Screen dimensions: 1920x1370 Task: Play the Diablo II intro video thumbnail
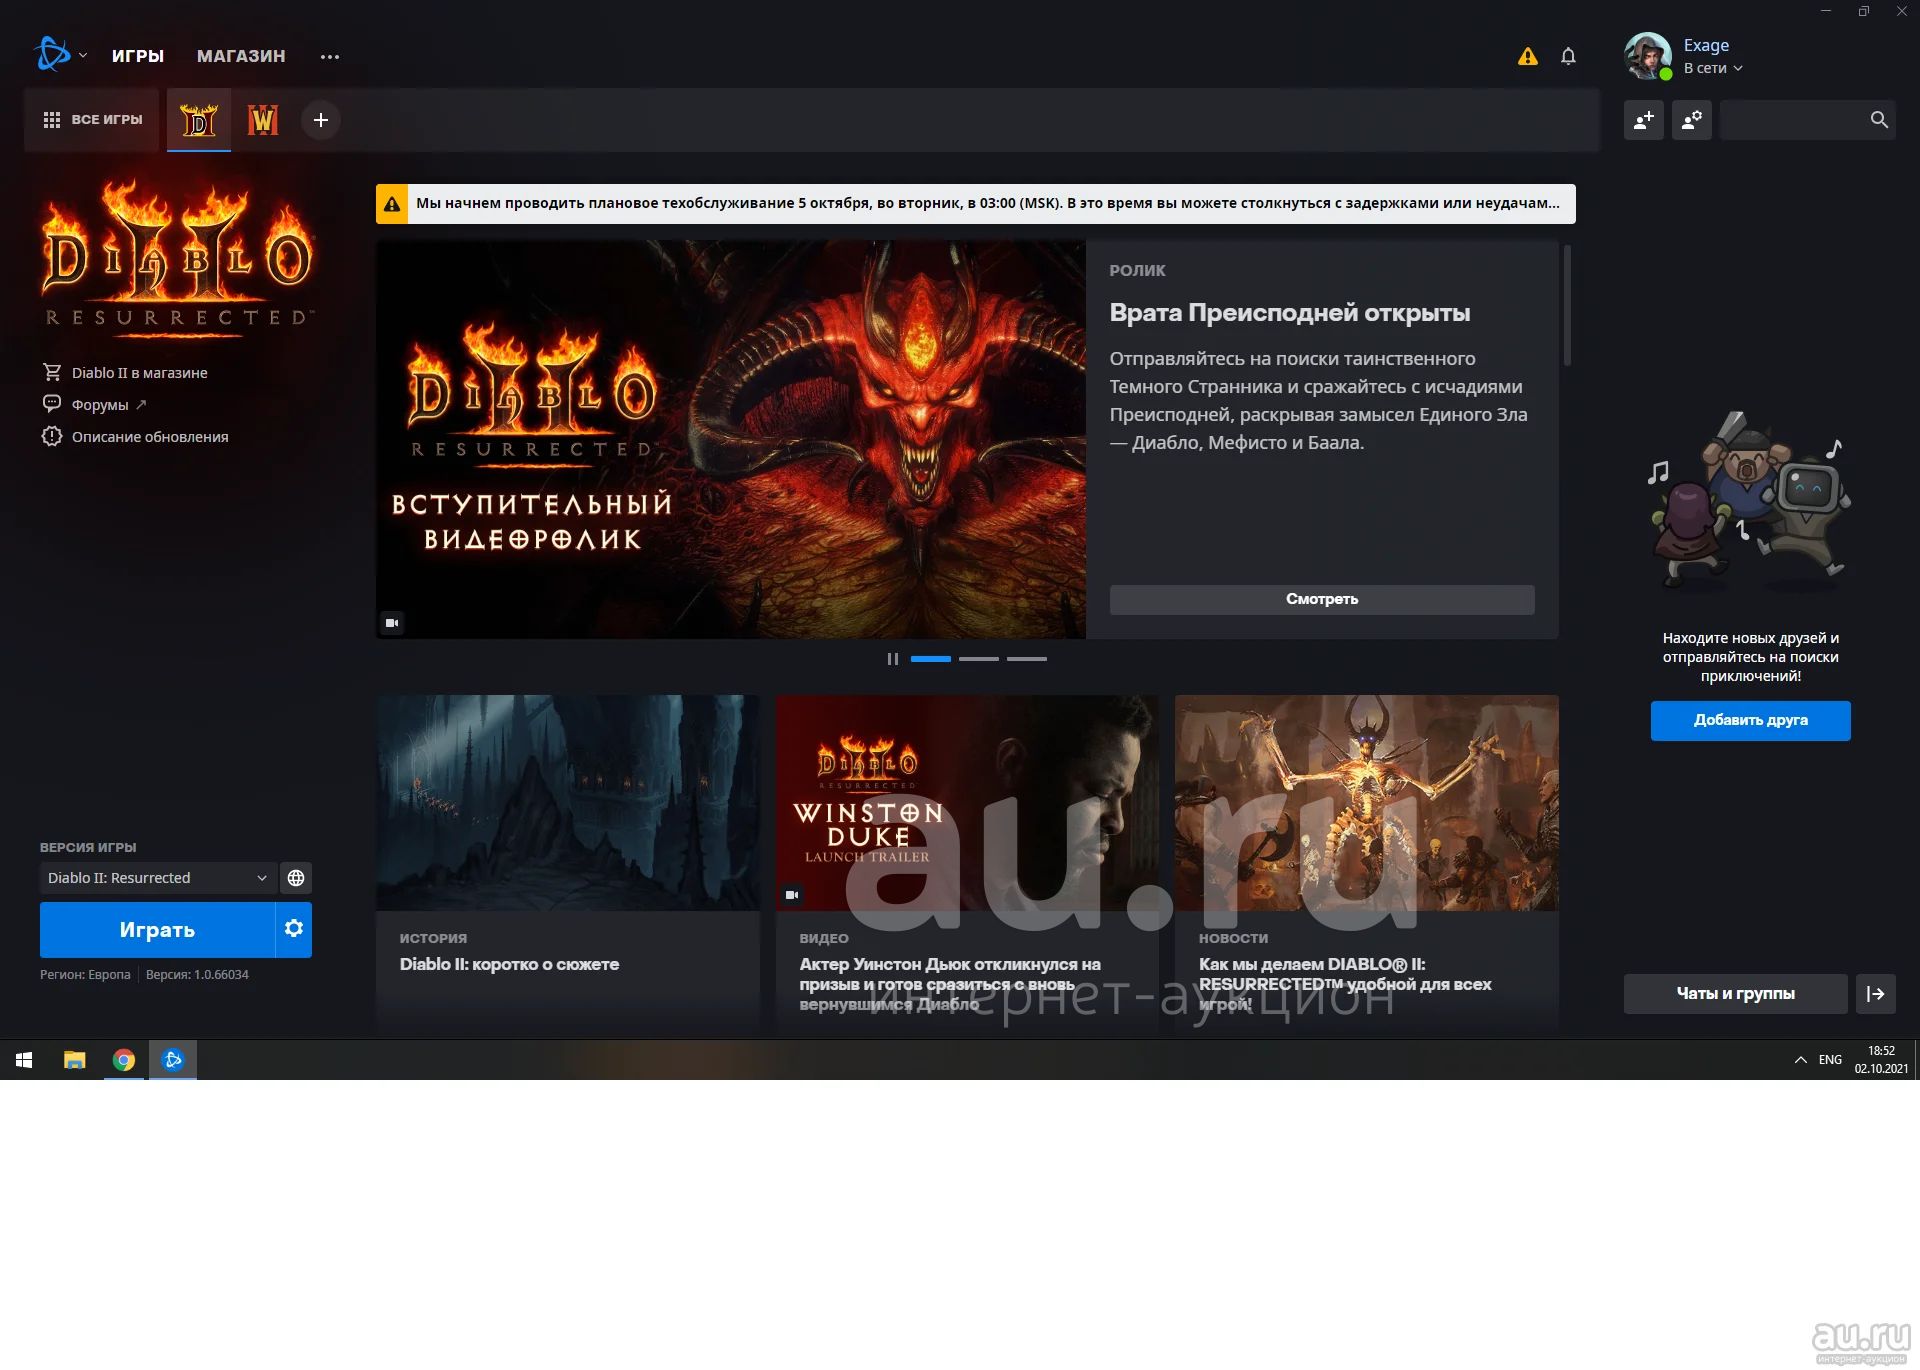731,440
